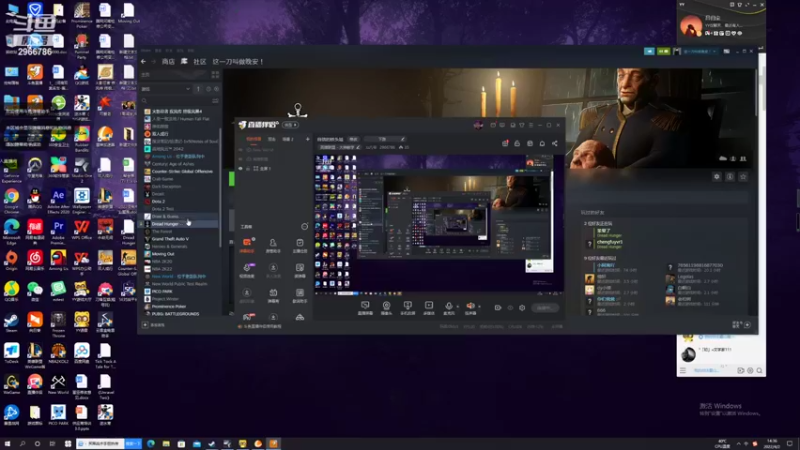Open GeForce Experience desktop shortcut
The width and height of the screenshot is (800, 450).
(x=11, y=170)
